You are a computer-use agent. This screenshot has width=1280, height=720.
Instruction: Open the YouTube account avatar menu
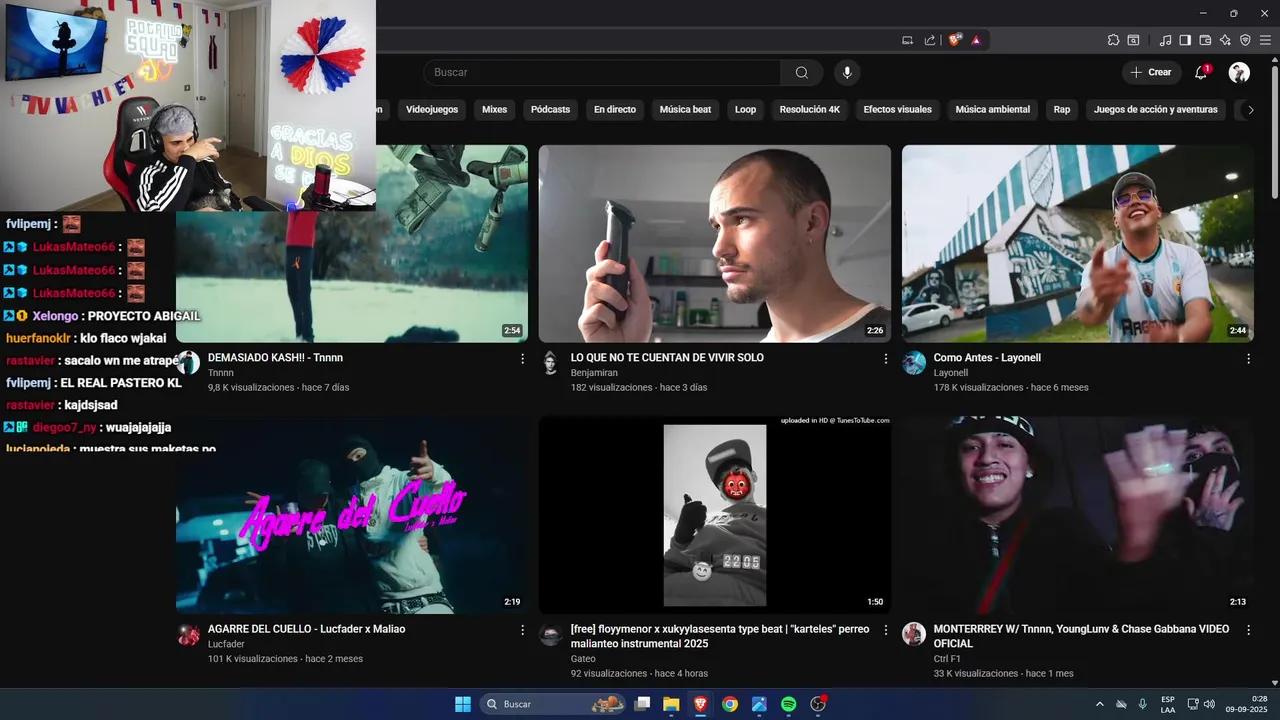[1239, 72]
